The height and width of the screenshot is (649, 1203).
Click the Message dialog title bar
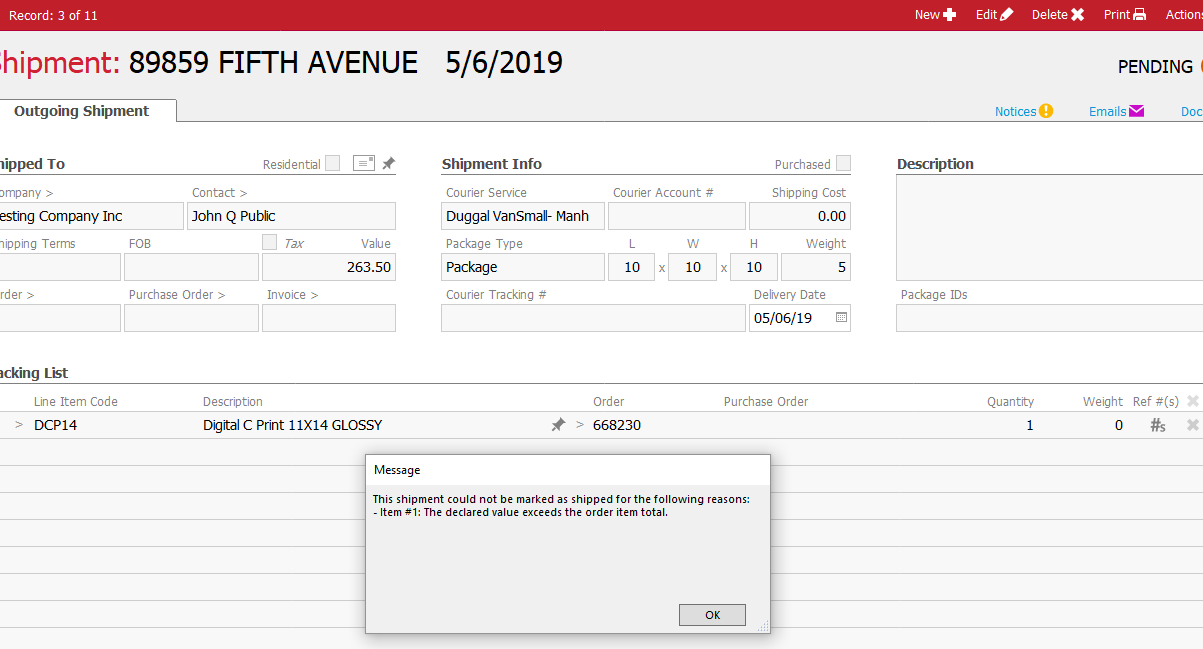(x=568, y=469)
